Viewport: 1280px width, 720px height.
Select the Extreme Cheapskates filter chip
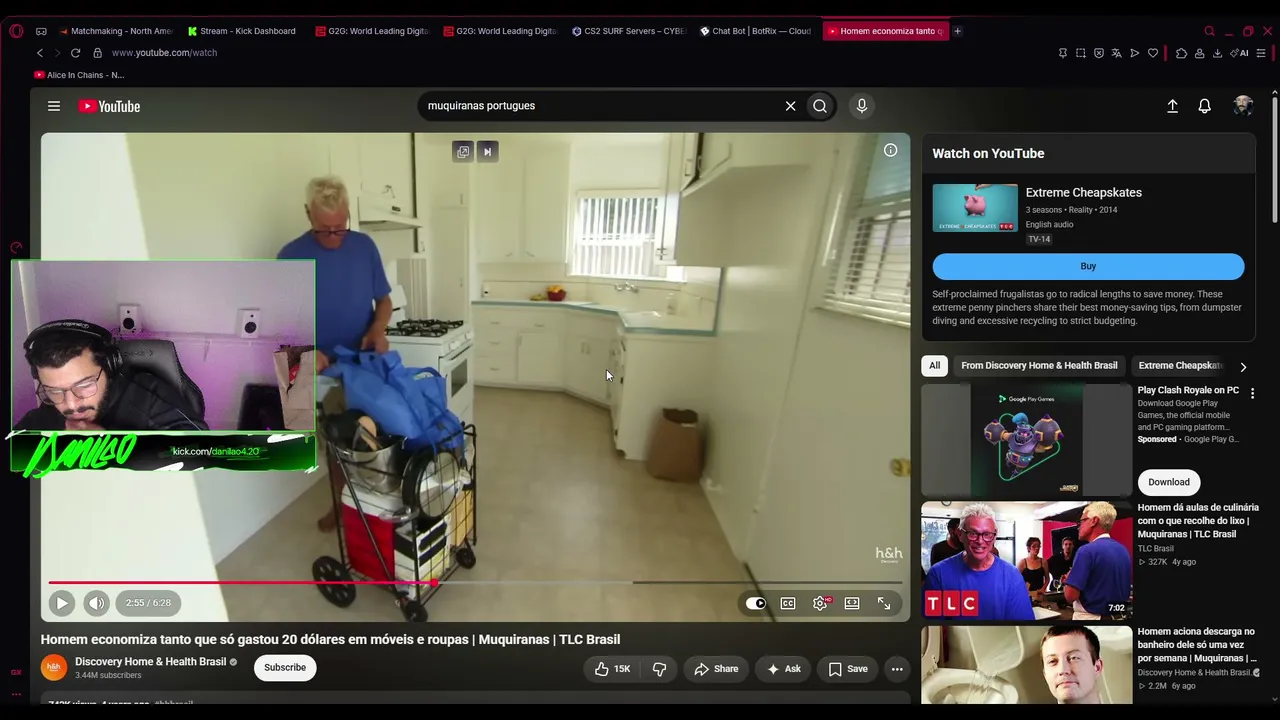1180,366
